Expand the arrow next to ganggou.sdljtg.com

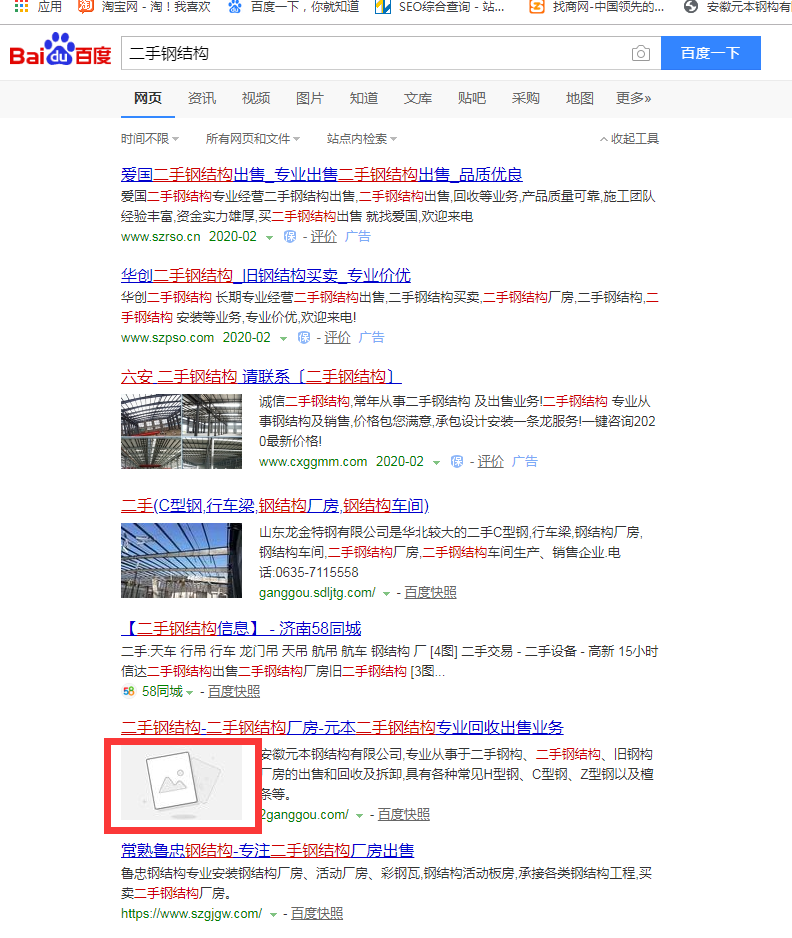click(386, 593)
